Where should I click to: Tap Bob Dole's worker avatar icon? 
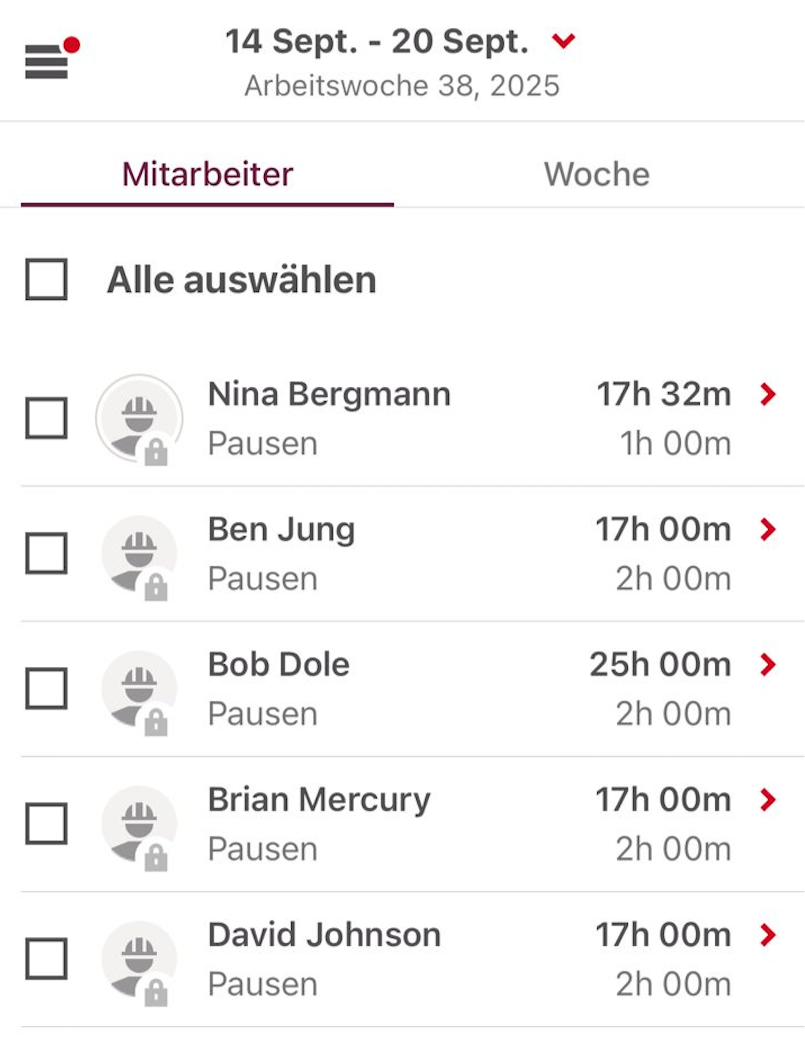pos(139,689)
